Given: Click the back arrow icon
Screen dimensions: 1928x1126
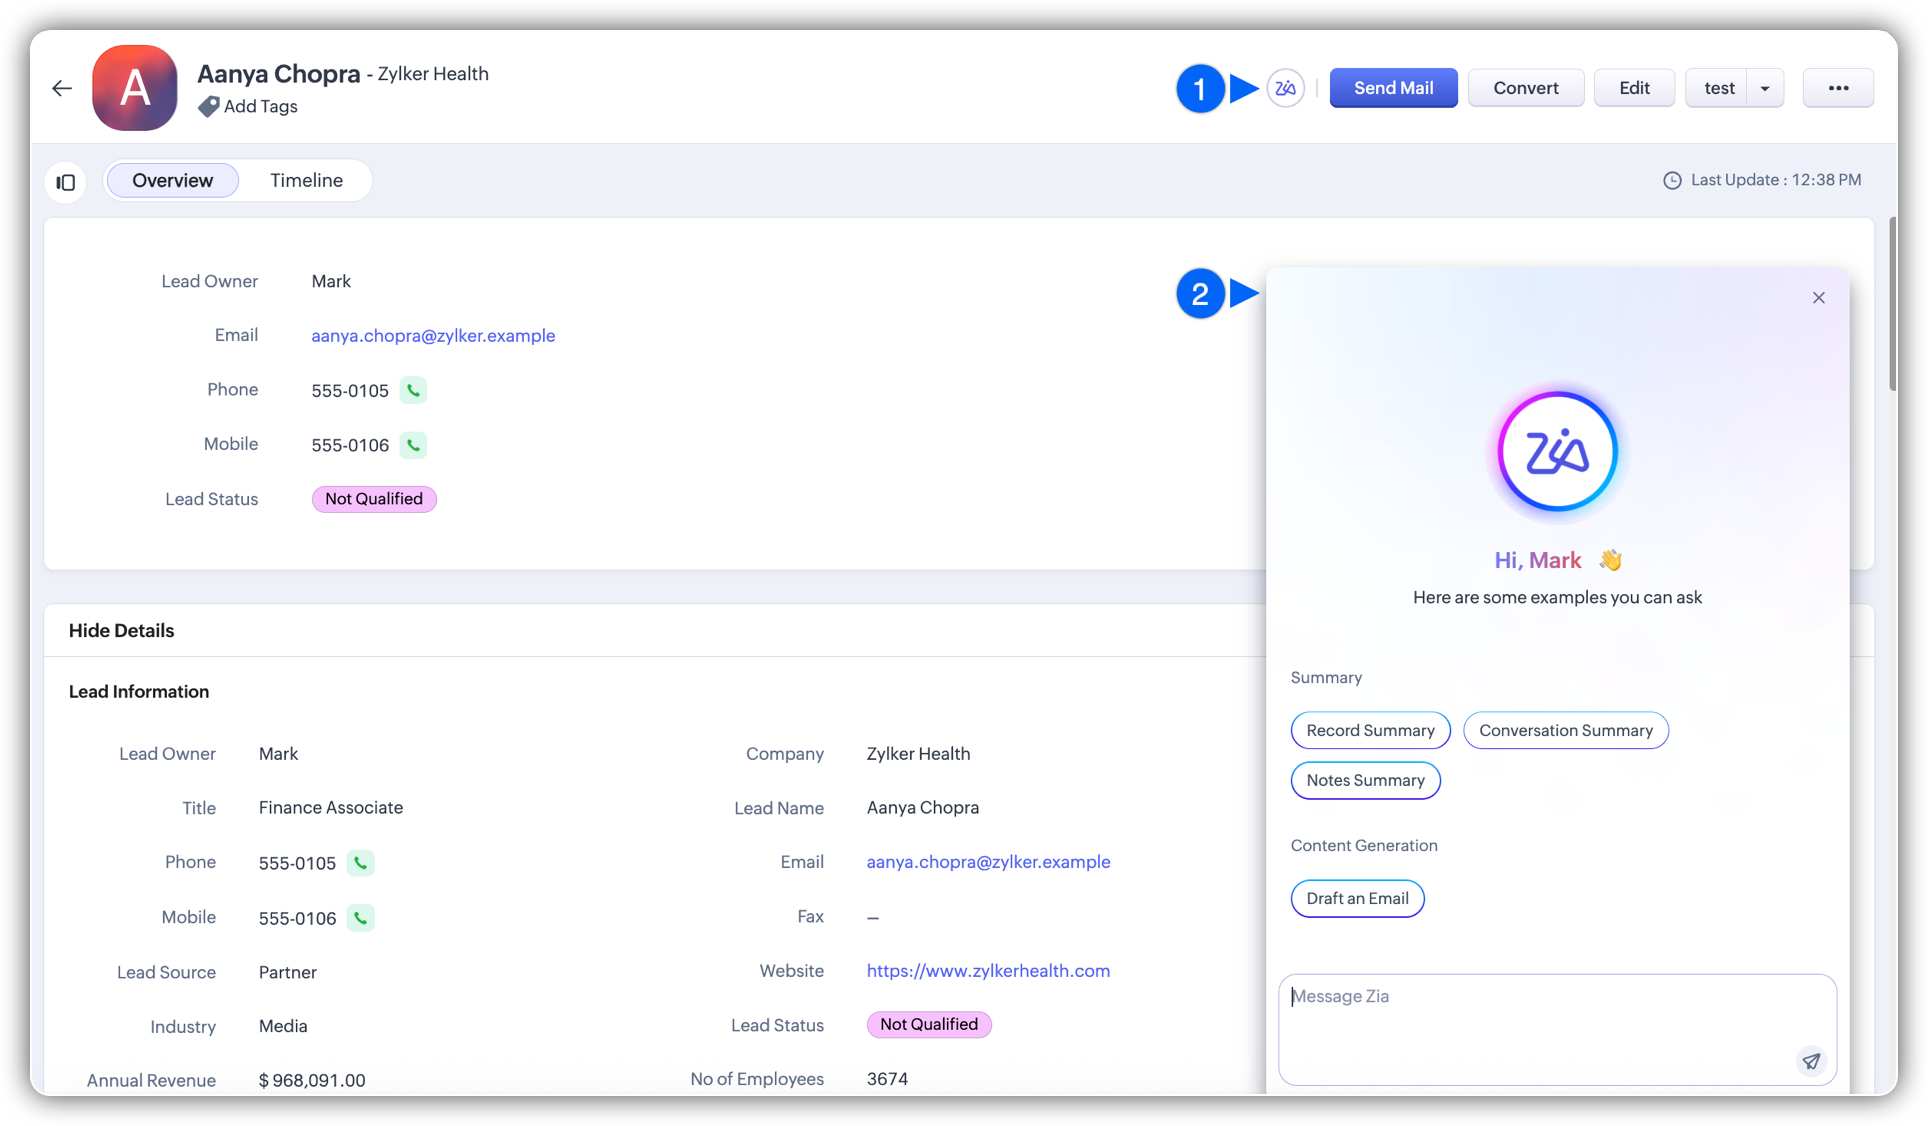Looking at the screenshot, I should pyautogui.click(x=62, y=88).
